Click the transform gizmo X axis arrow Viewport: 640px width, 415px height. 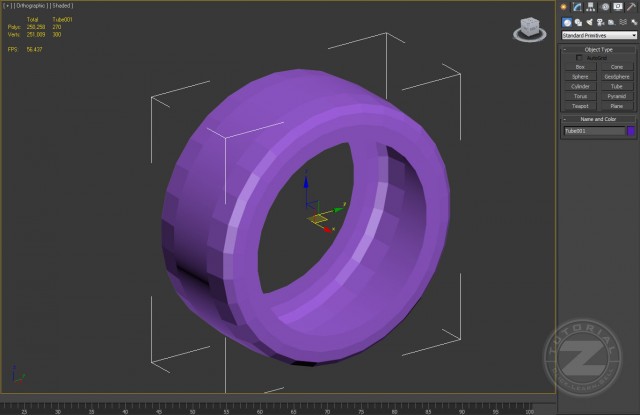point(327,230)
